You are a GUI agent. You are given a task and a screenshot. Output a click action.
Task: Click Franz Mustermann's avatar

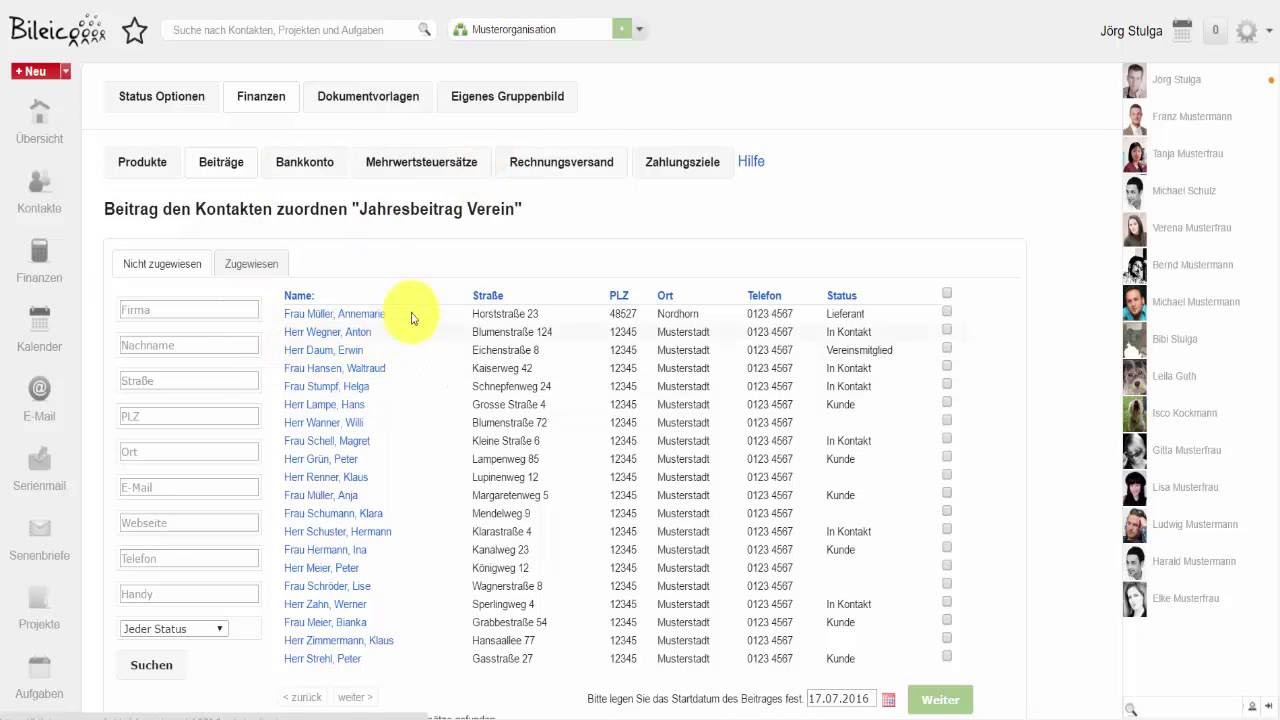pyautogui.click(x=1134, y=117)
